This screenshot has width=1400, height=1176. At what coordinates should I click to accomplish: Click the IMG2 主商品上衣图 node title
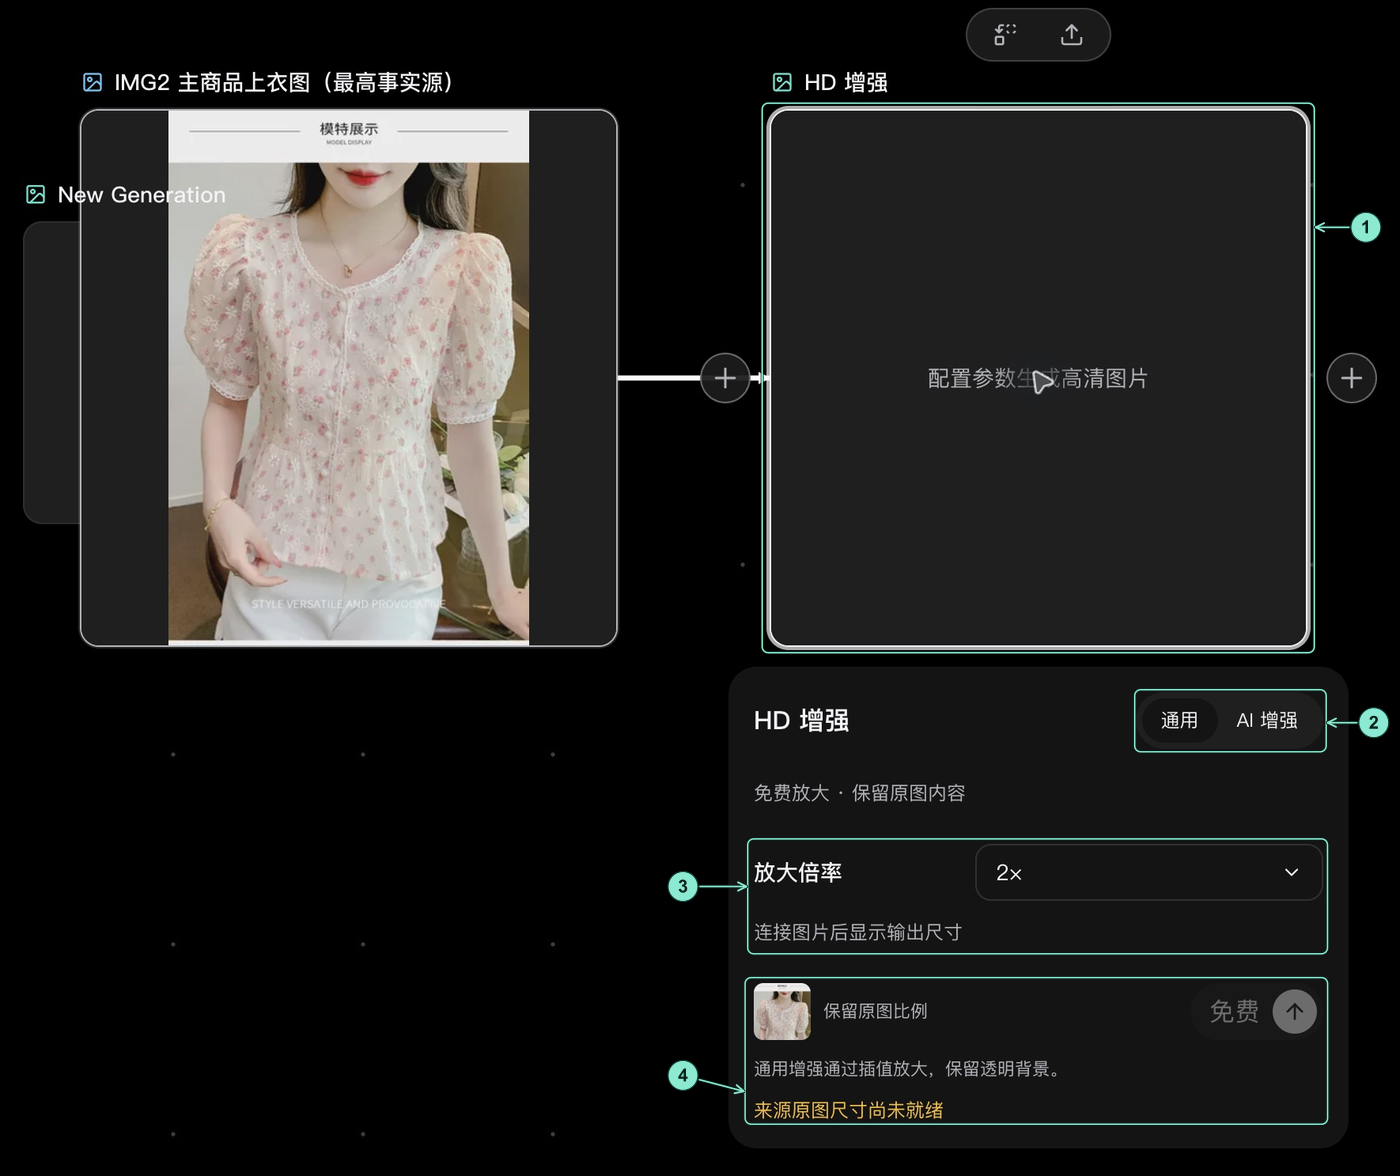tap(284, 82)
